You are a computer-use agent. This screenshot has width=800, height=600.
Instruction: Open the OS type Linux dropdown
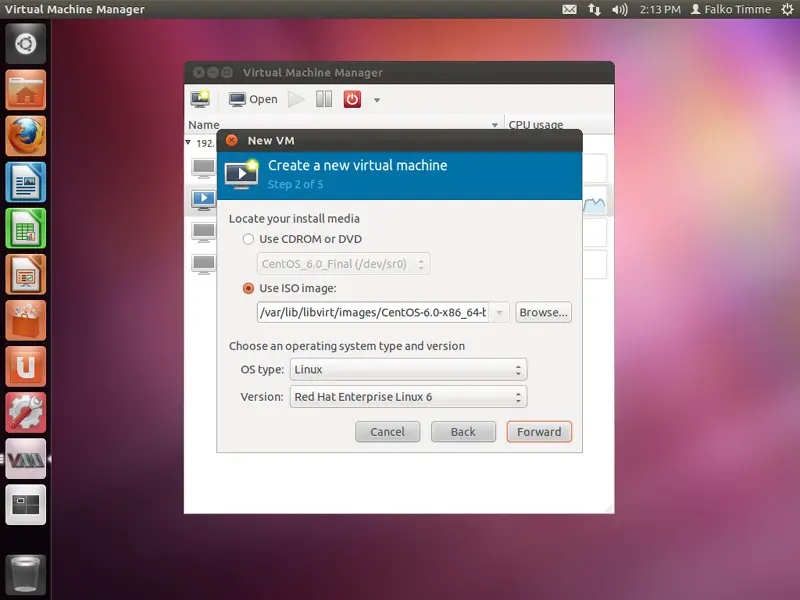coord(408,369)
